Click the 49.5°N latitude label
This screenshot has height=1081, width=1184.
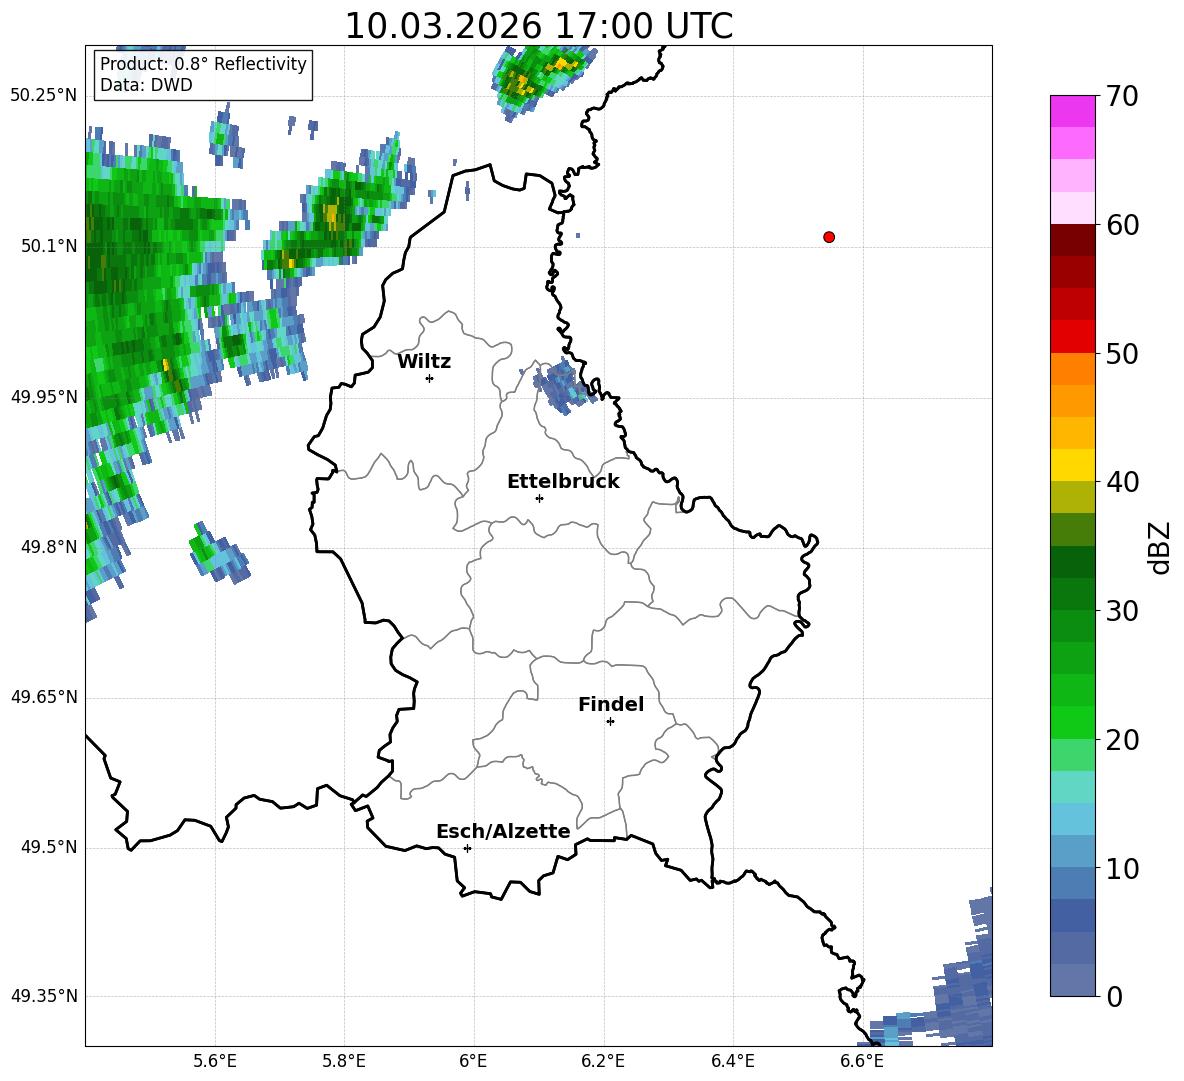49,847
